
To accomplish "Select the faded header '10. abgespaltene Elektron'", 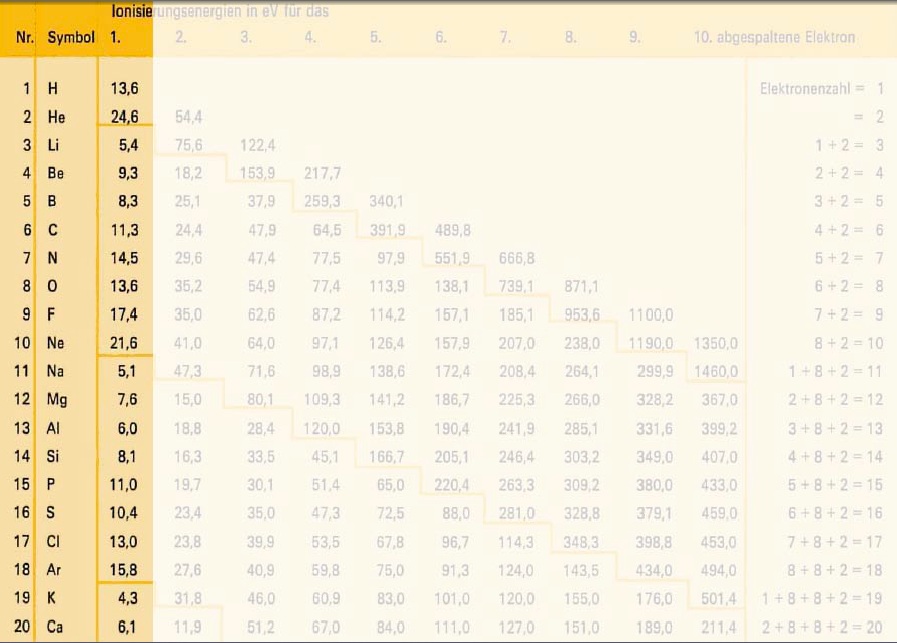I will click(x=775, y=38).
